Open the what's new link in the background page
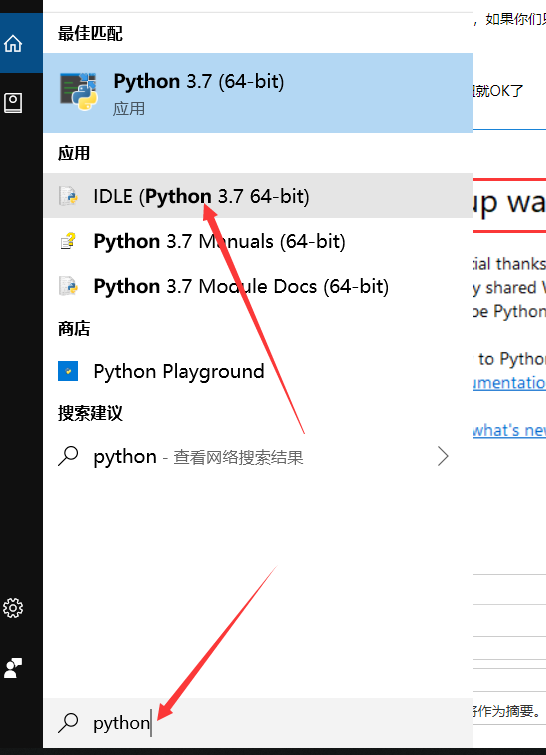Viewport: 546px width, 755px height. tap(509, 430)
